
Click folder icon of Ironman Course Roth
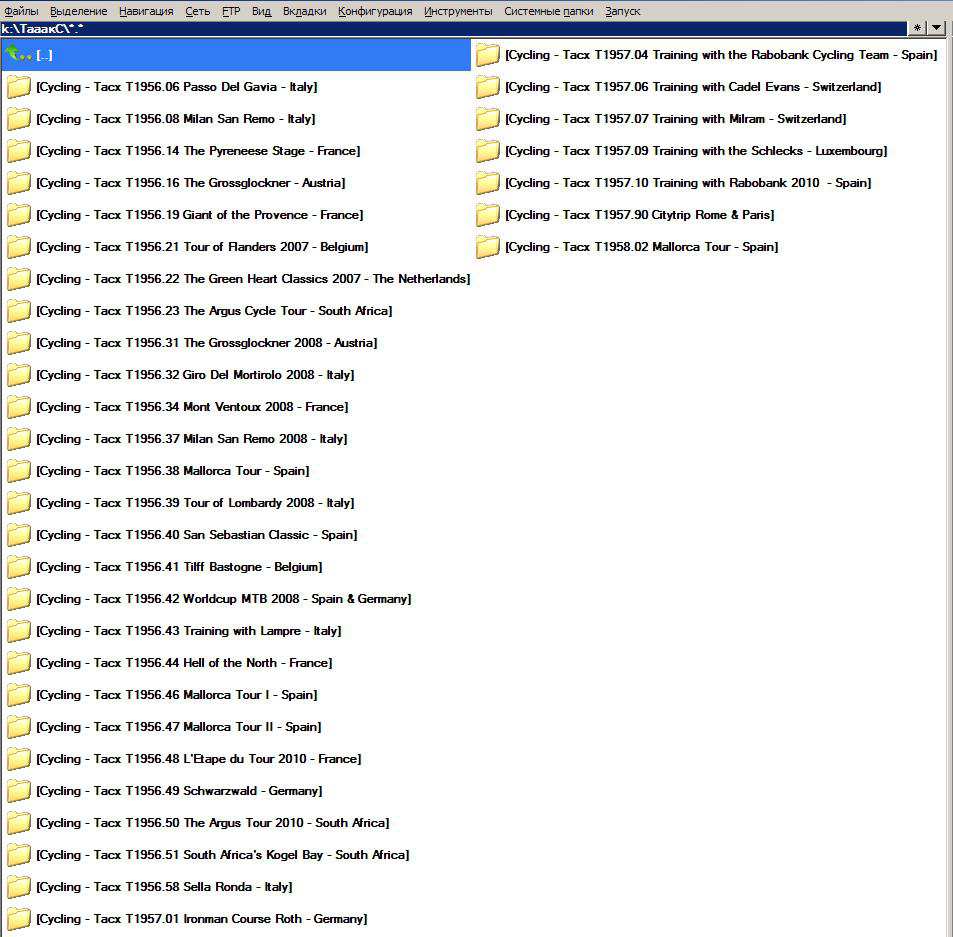[18, 919]
